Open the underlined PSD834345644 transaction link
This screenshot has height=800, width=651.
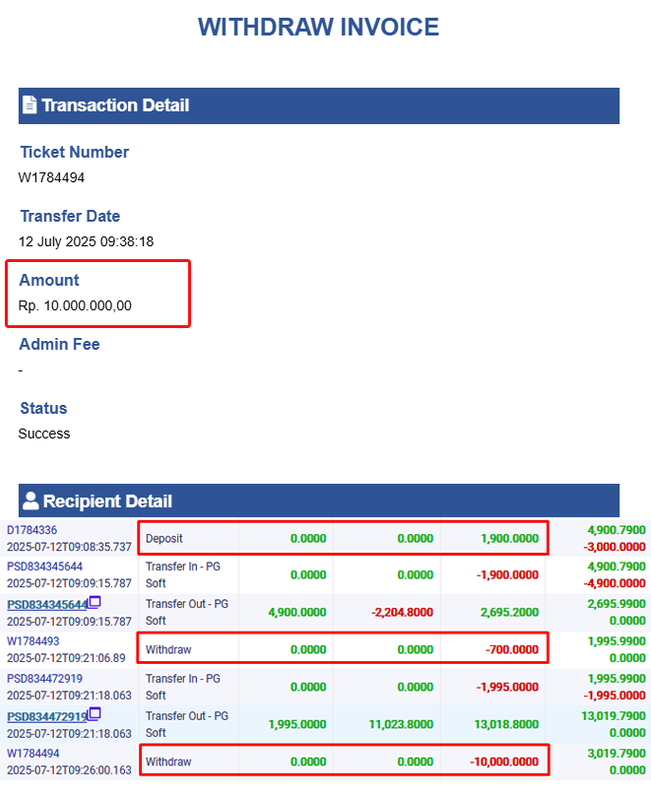pyautogui.click(x=47, y=605)
